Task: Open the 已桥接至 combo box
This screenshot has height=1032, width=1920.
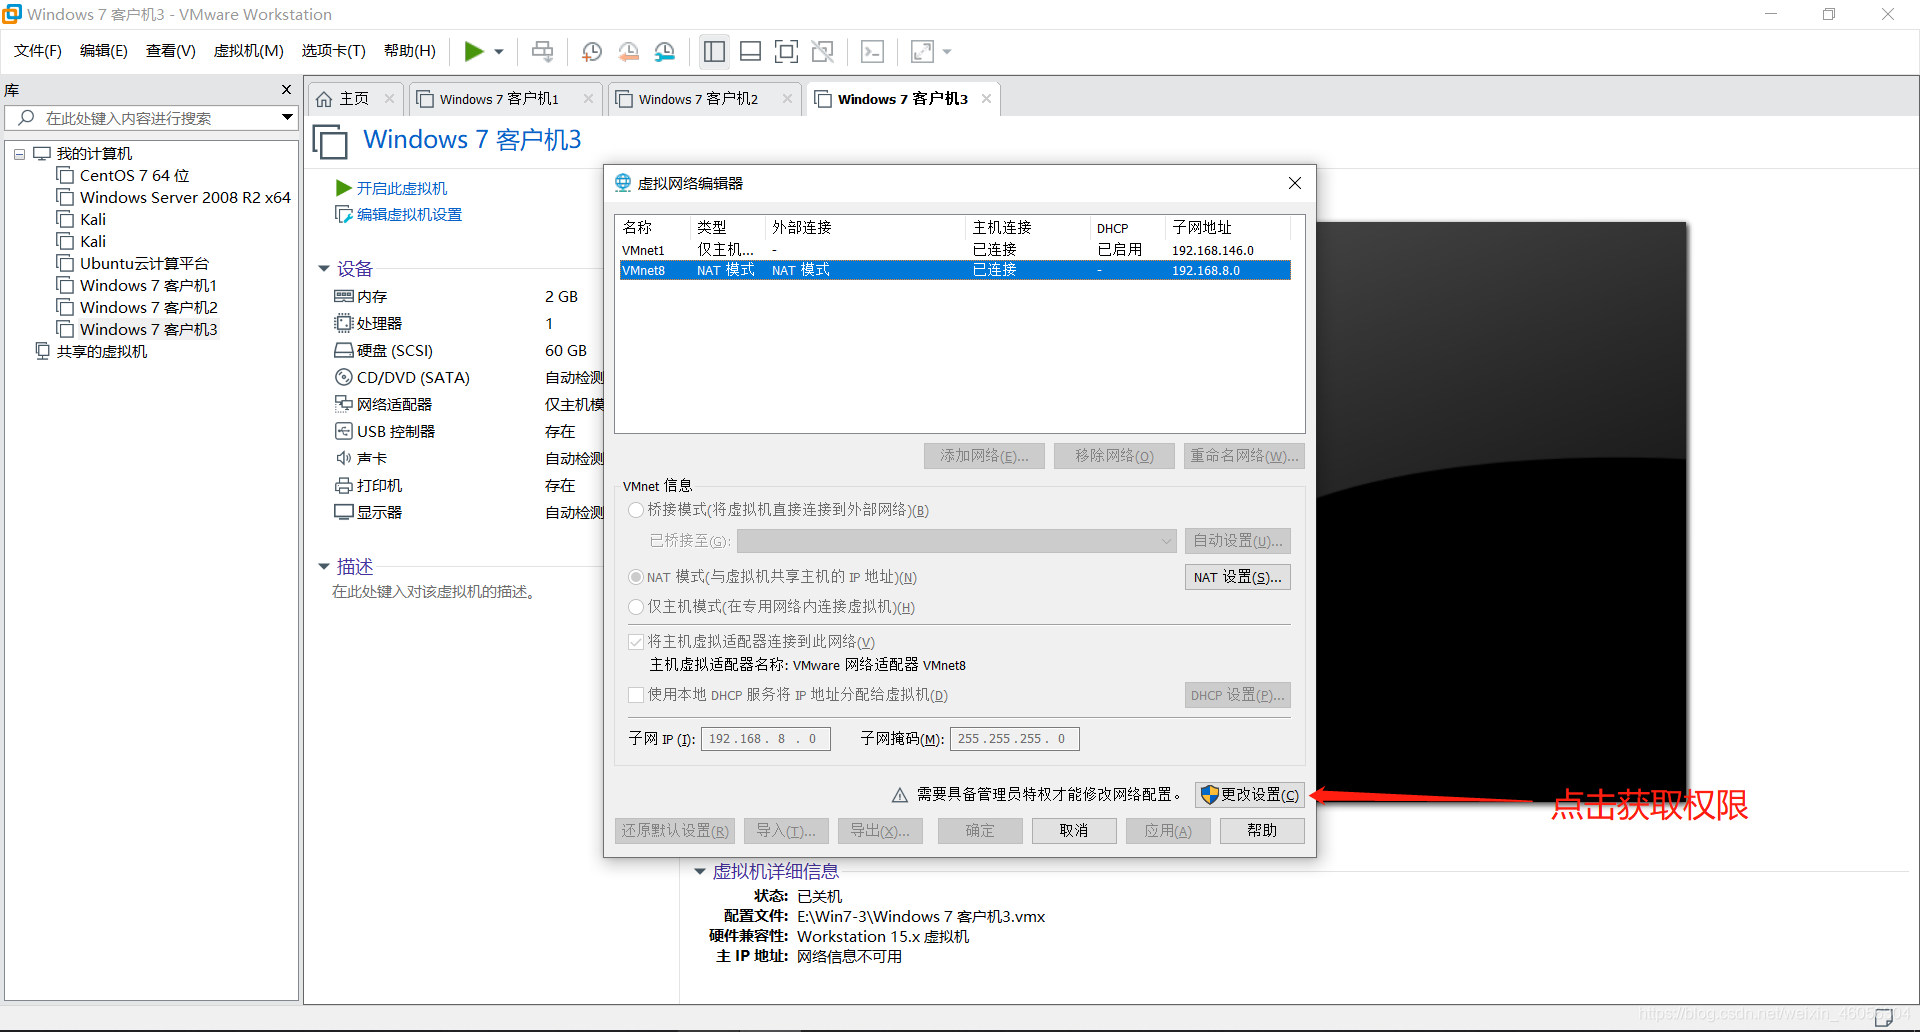Action: click(956, 541)
